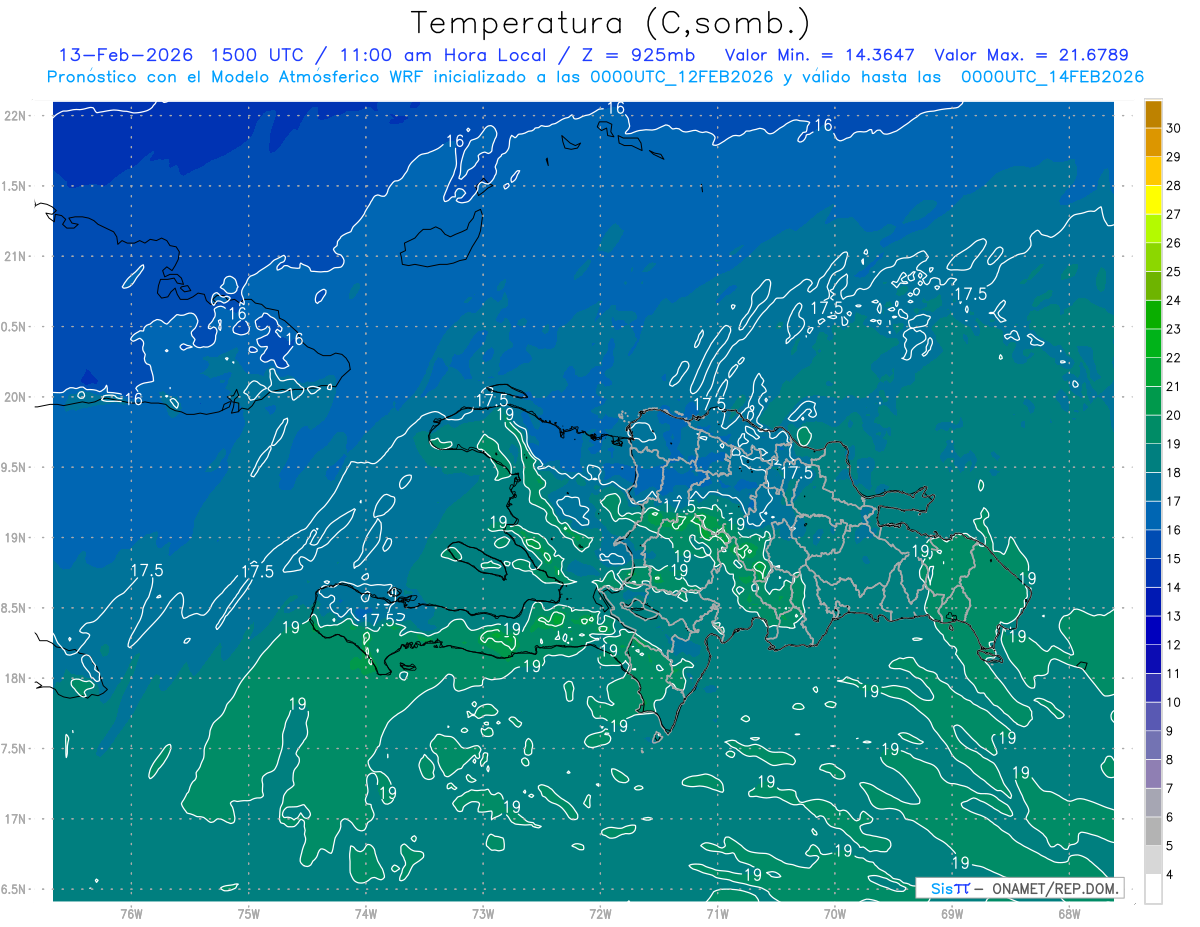Click the "18N" latitude axis label
This screenshot has width=1200, height=927.
click(x=15, y=678)
